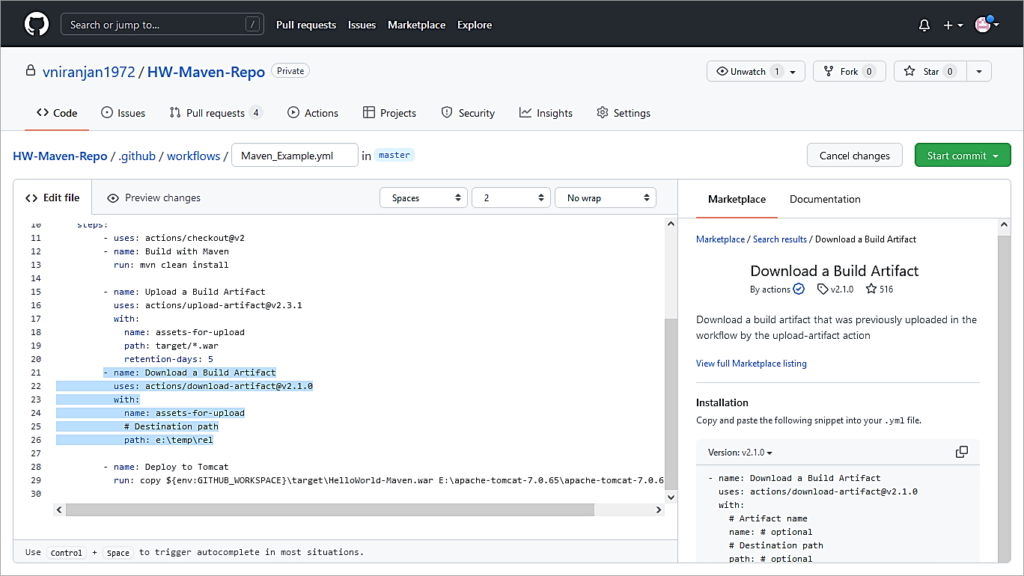Open the notifications bell
Image resolution: width=1024 pixels, height=576 pixels.
coord(924,25)
